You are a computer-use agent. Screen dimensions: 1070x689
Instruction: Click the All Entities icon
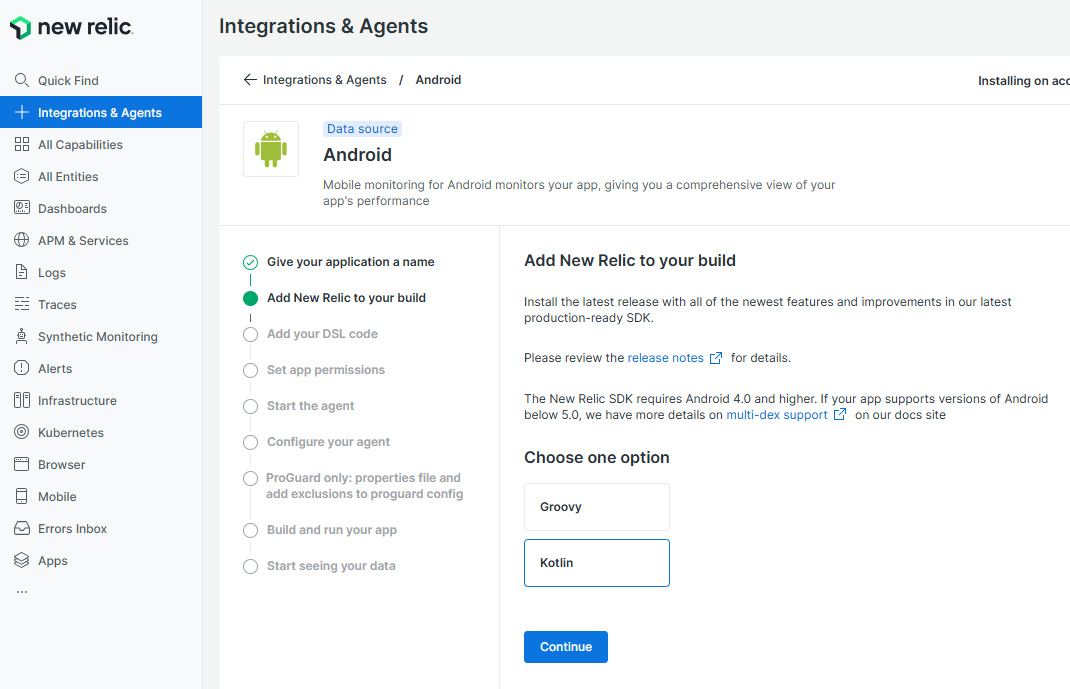[22, 177]
